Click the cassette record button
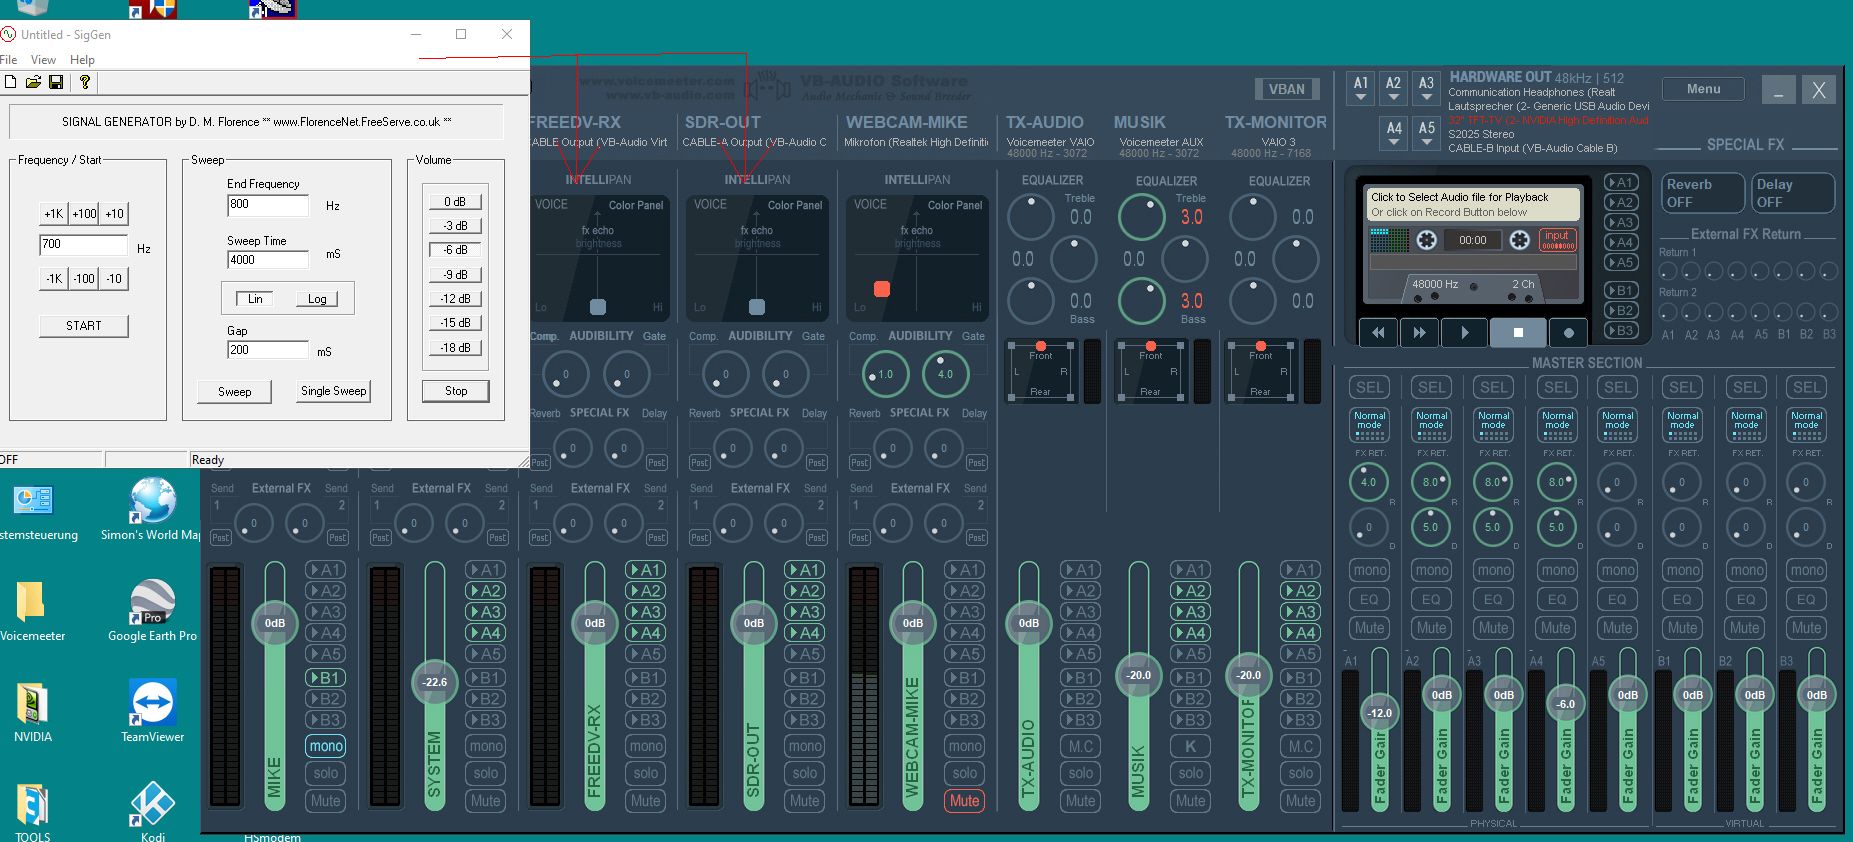Screen dimensions: 1853x842 (x=1568, y=333)
